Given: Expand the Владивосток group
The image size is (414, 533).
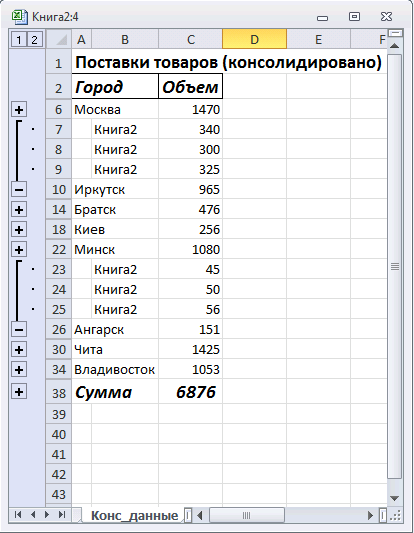Looking at the screenshot, I should [19, 370].
